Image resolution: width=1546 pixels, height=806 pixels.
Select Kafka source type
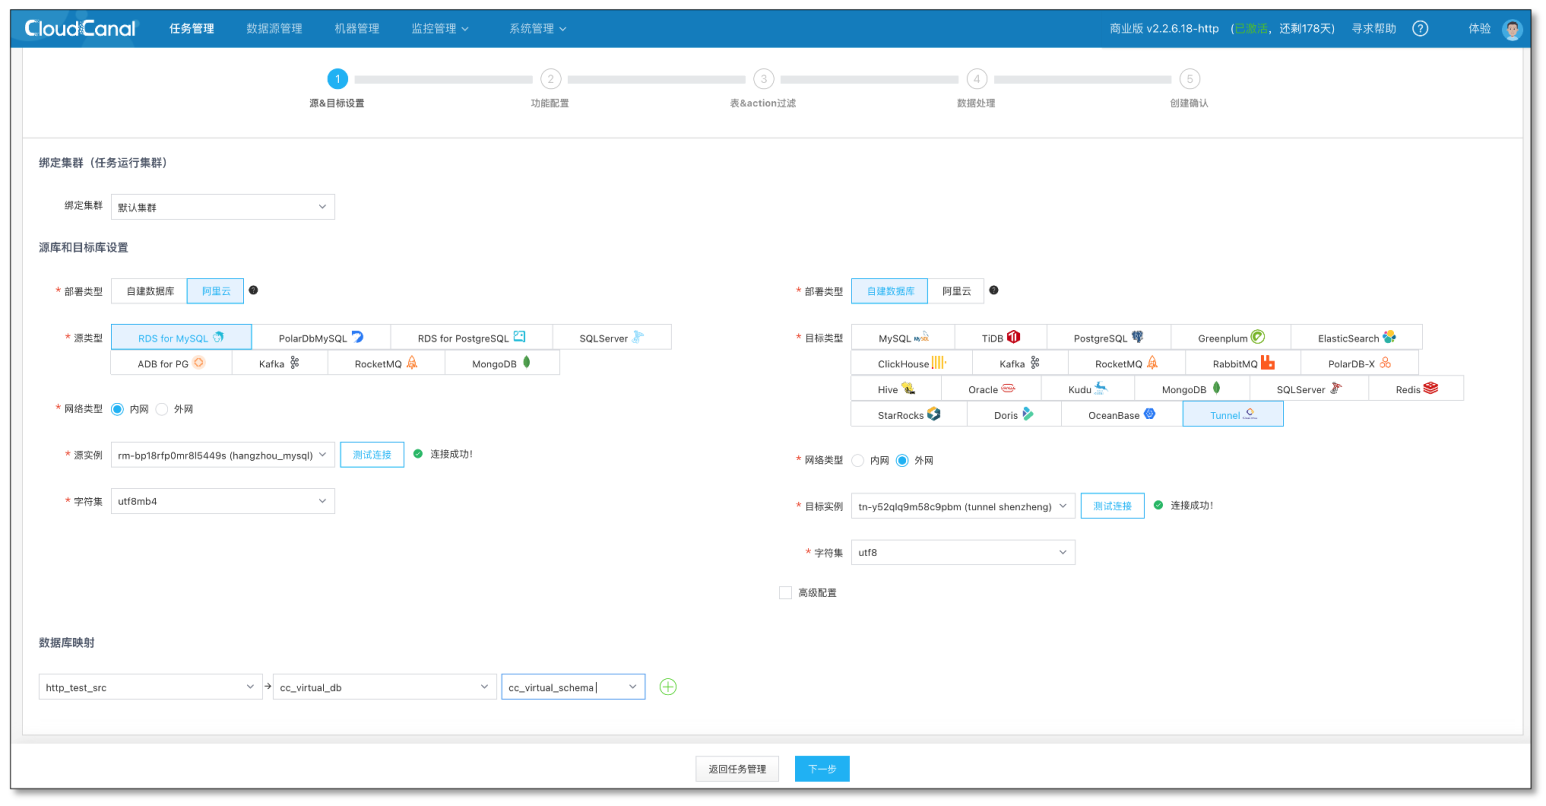pos(279,363)
